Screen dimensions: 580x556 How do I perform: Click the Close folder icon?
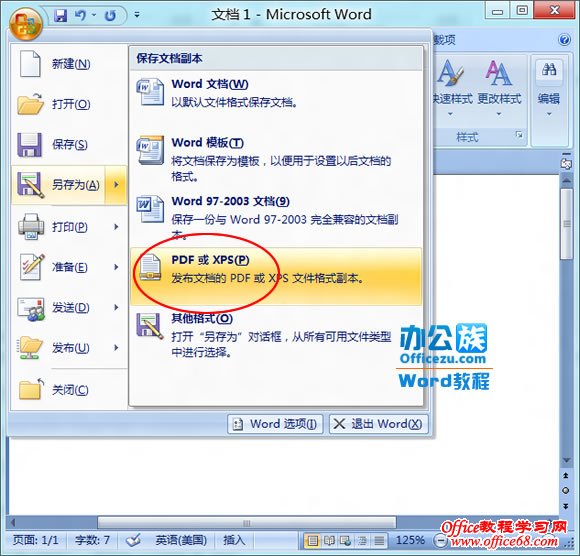[x=31, y=389]
